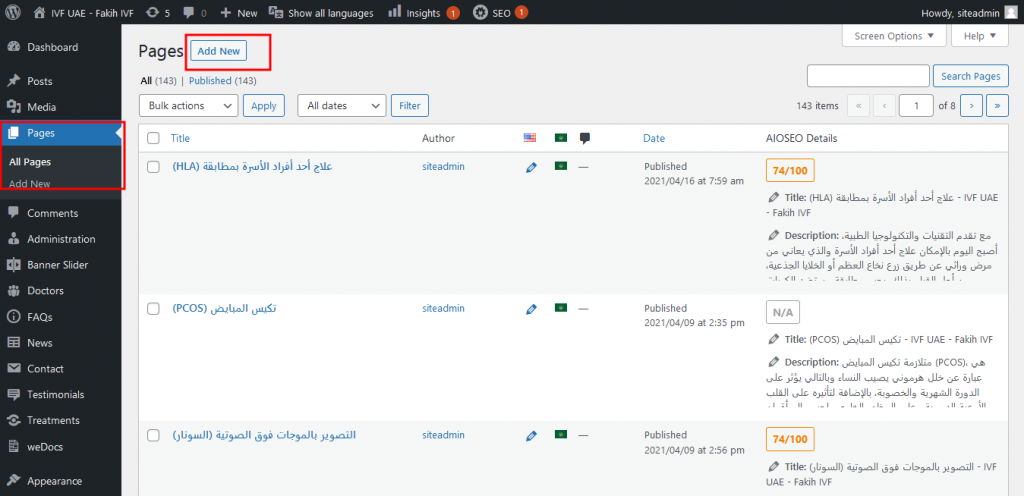The image size is (1024, 496).
Task: Click New in the admin bar
Action: [x=239, y=12]
